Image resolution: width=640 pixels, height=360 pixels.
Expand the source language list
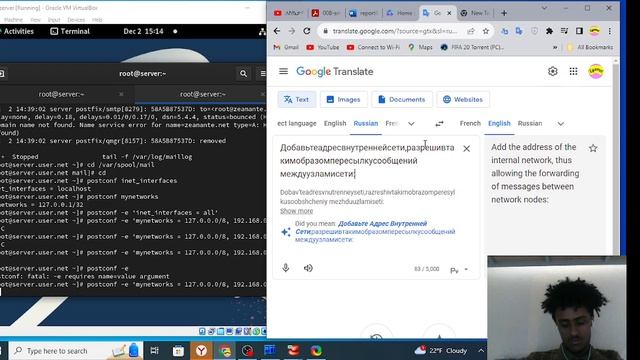point(411,123)
